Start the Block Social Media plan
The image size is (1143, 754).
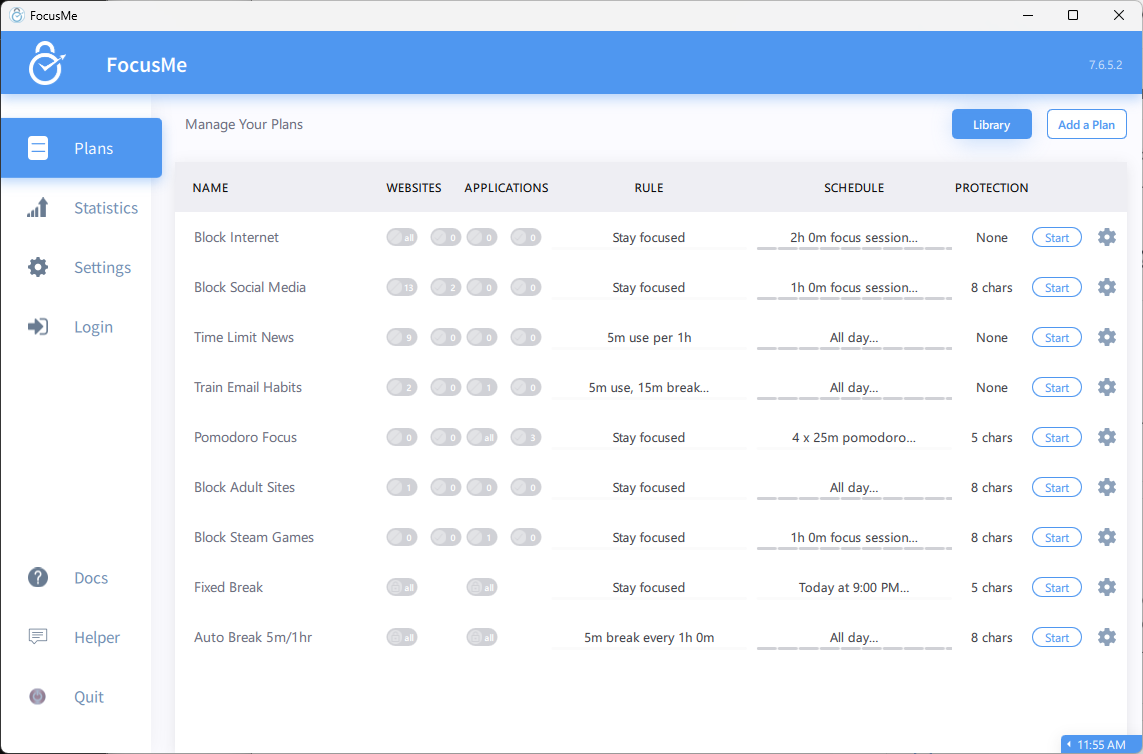(1056, 287)
